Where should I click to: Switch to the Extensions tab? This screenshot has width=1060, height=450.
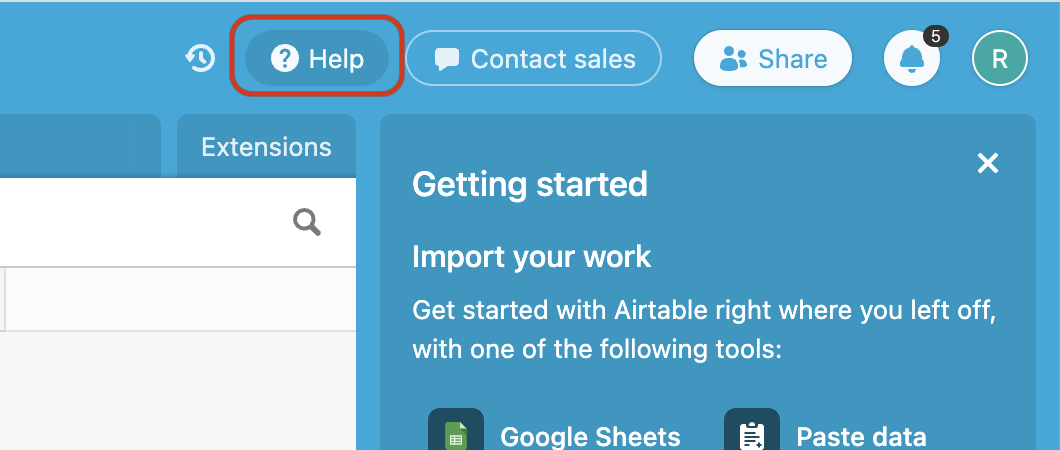[266, 147]
